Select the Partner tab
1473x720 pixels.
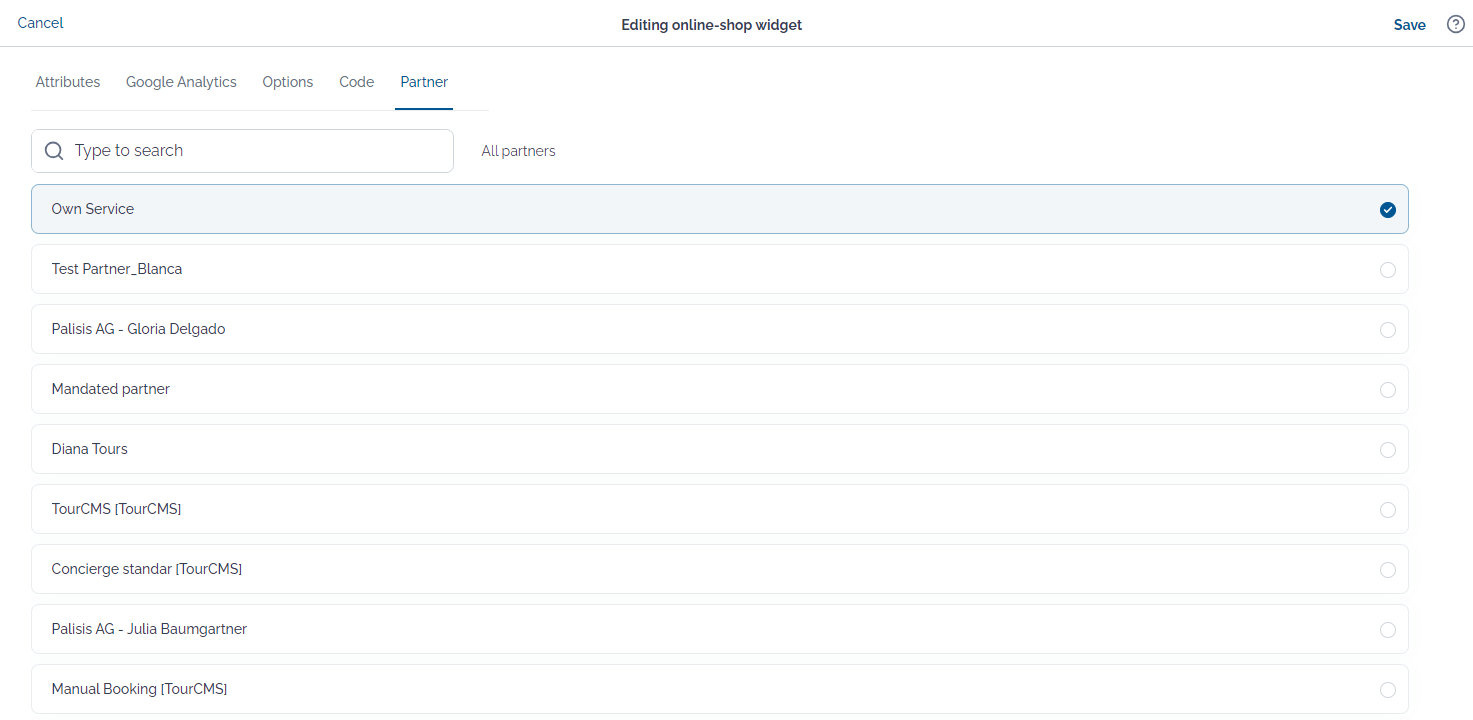[424, 82]
